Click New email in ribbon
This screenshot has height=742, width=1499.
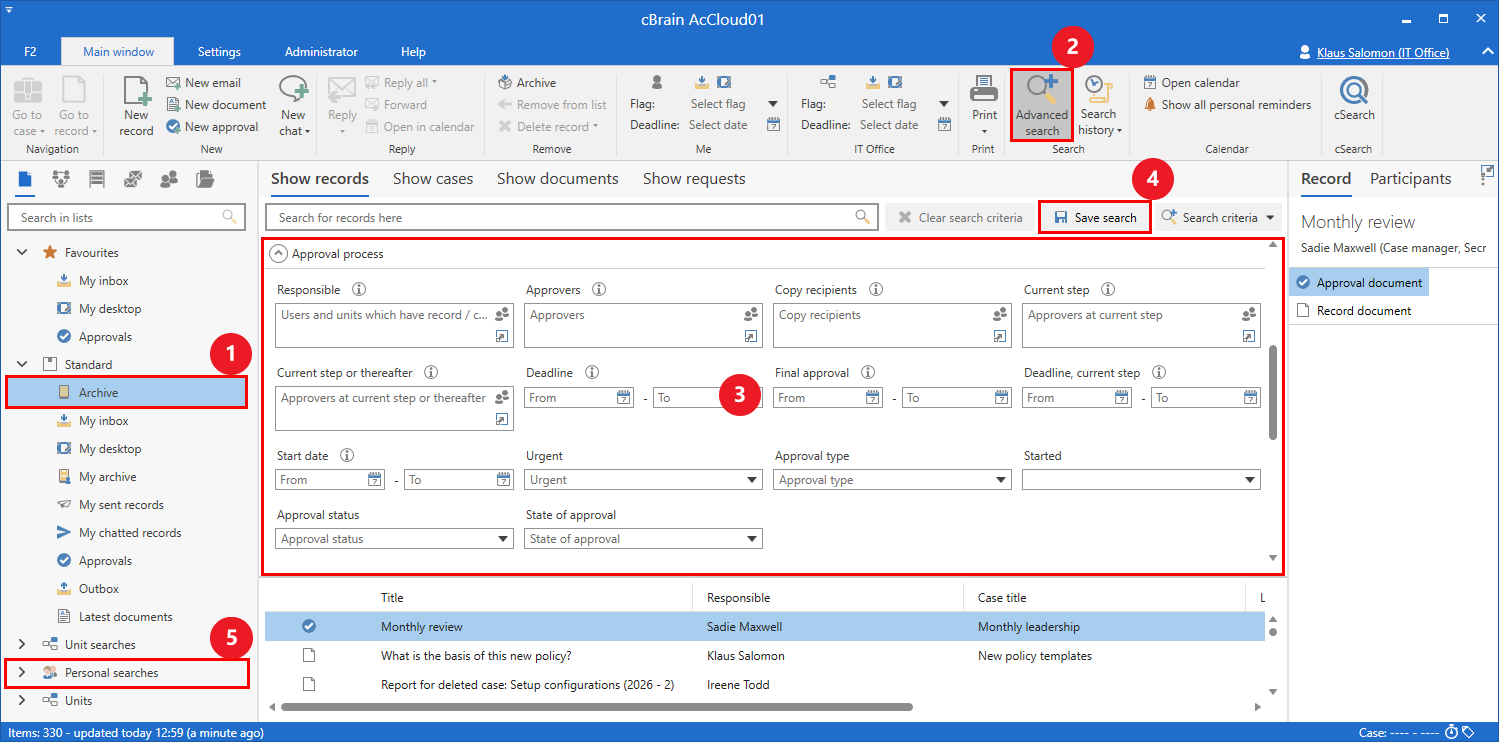(203, 83)
